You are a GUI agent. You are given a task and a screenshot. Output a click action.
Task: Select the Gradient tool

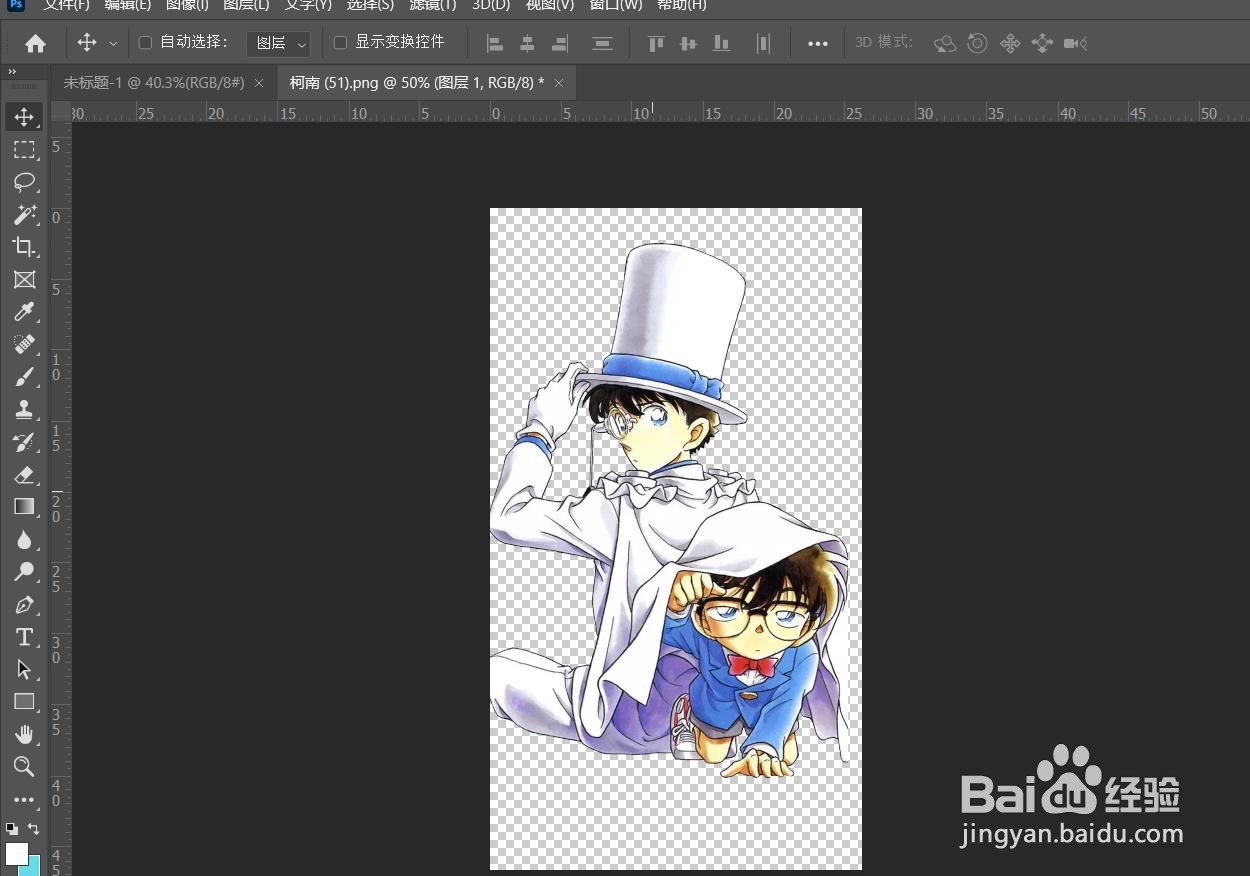(x=25, y=507)
